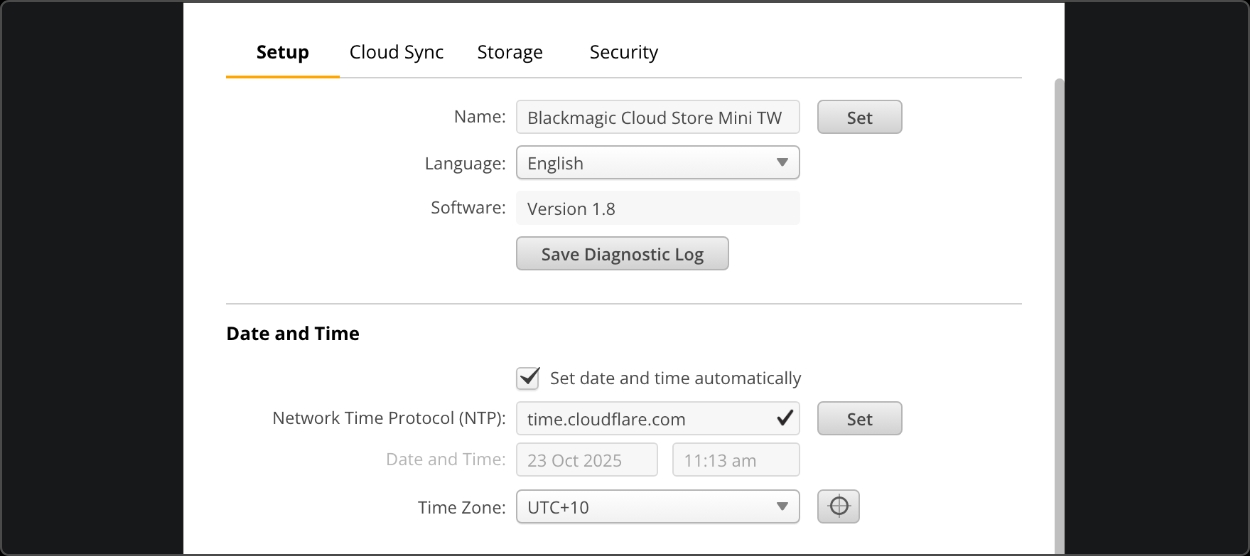Switch to the Setup tab
The width and height of the screenshot is (1250, 556).
[282, 52]
